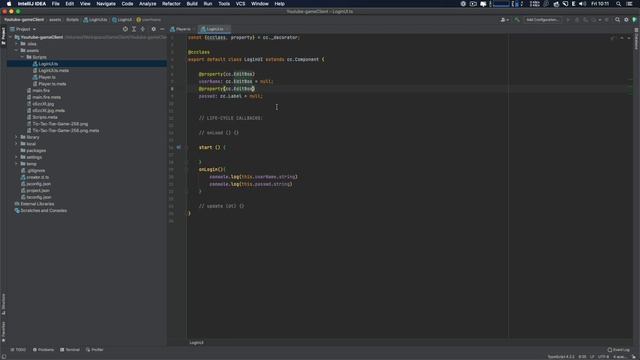Expand the settings folder
This screenshot has height=360, width=640.
pyautogui.click(x=16, y=157)
